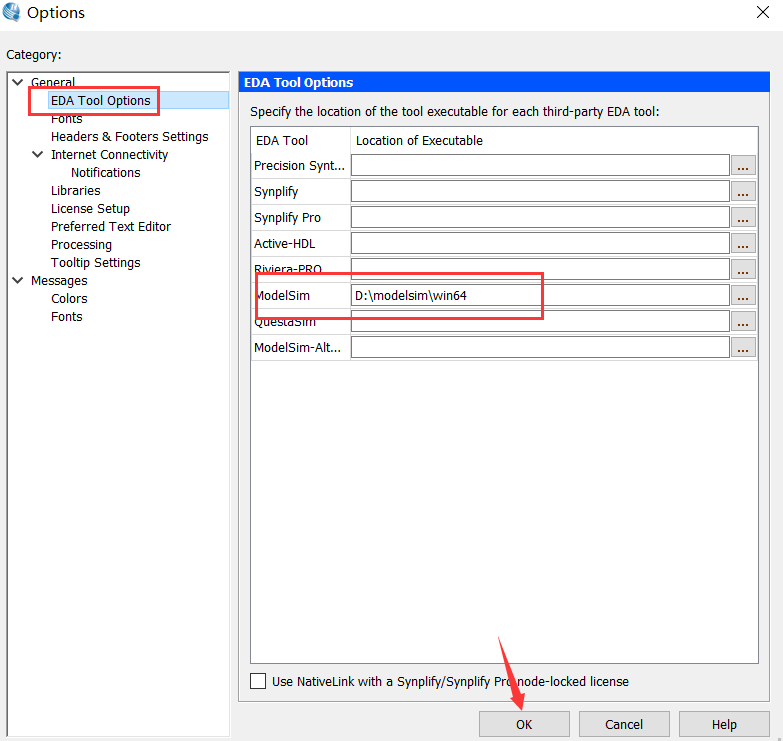
Task: Click the Synplify Pro path field
Action: pos(540,217)
